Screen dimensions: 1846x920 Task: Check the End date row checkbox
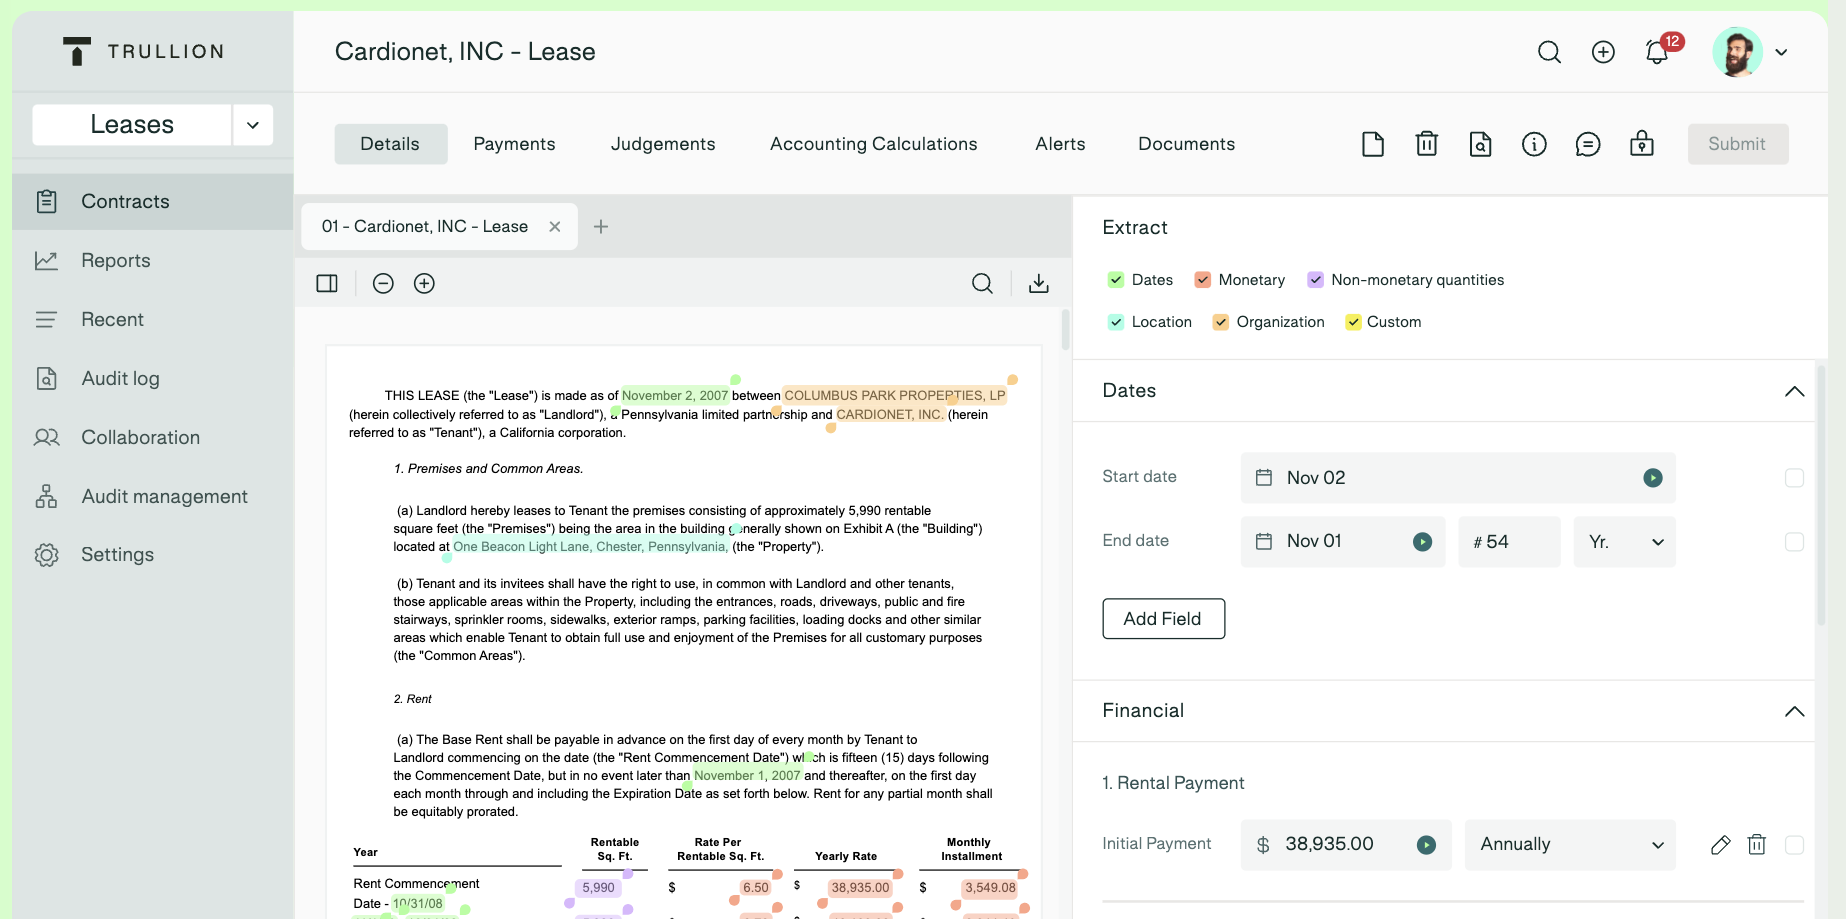(1795, 542)
